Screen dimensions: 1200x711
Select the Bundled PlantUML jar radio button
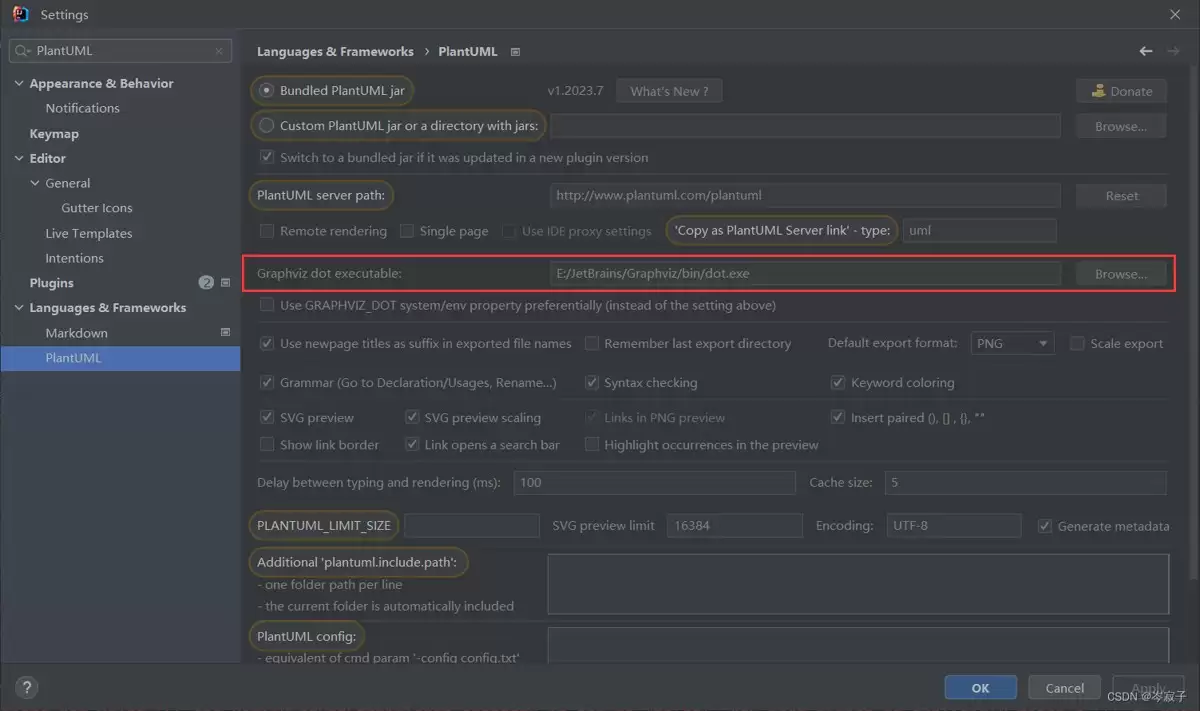(266, 90)
